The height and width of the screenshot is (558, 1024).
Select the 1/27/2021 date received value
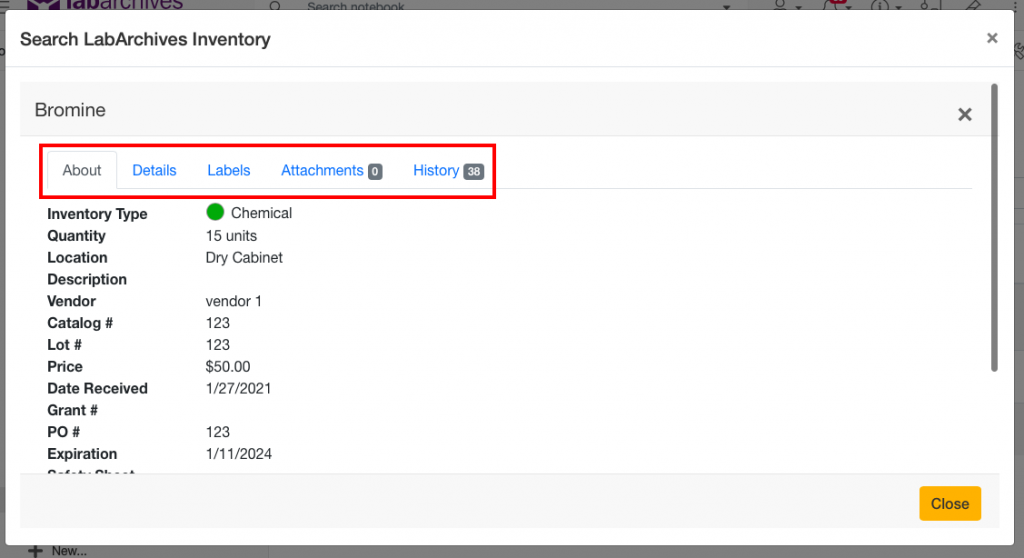(x=238, y=389)
